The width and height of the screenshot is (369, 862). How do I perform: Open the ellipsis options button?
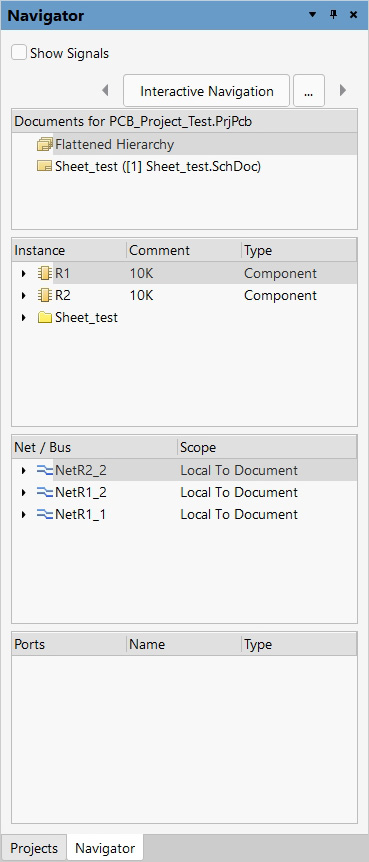pos(309,91)
